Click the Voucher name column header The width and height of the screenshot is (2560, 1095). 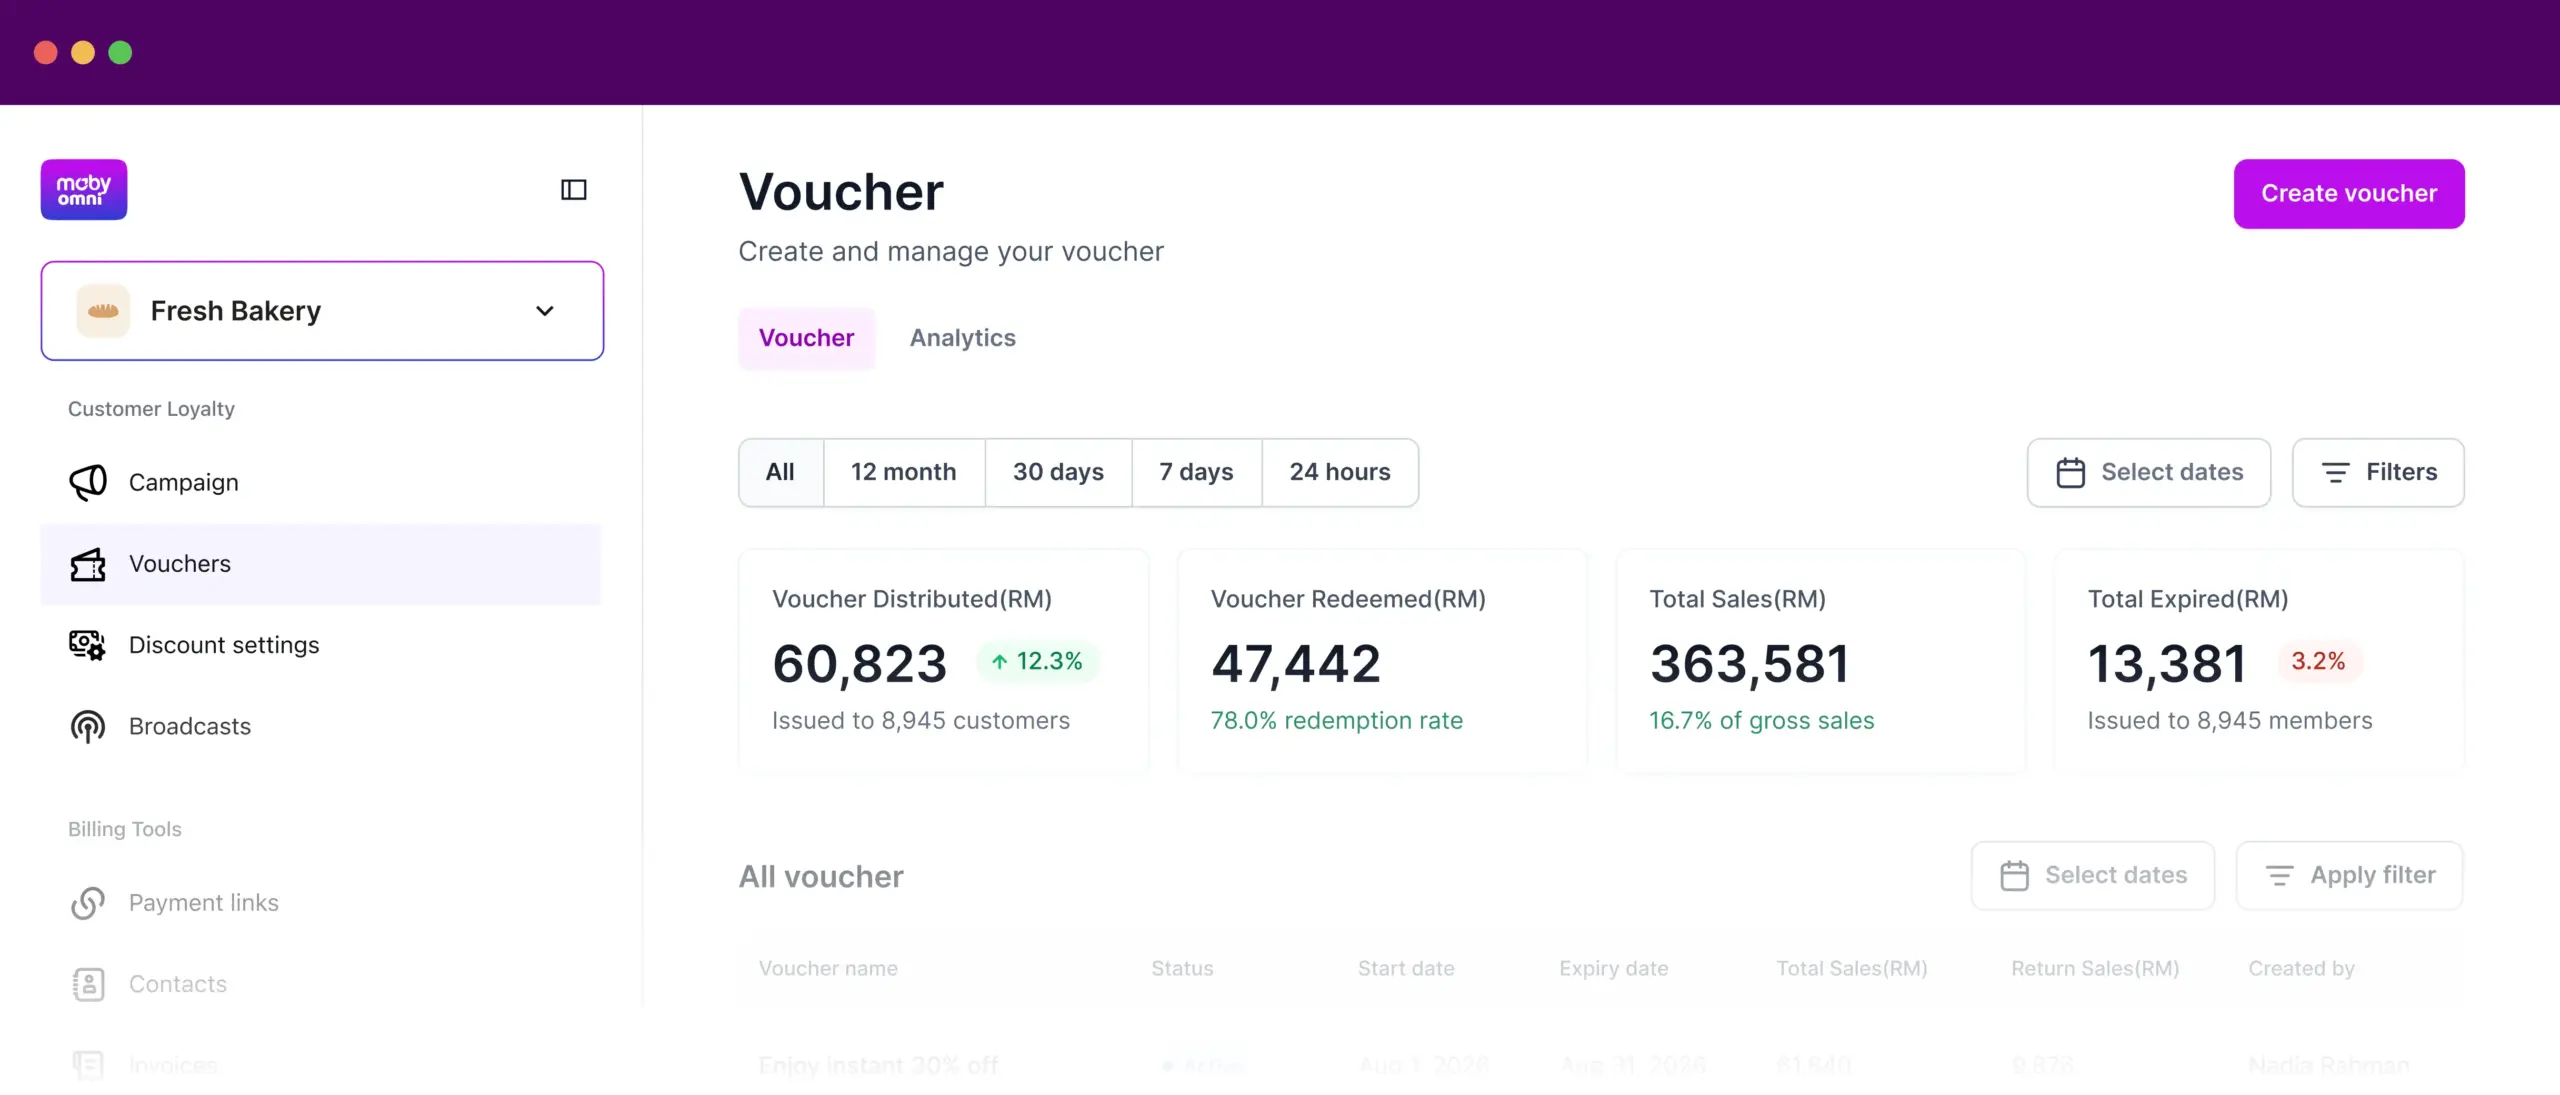828,968
